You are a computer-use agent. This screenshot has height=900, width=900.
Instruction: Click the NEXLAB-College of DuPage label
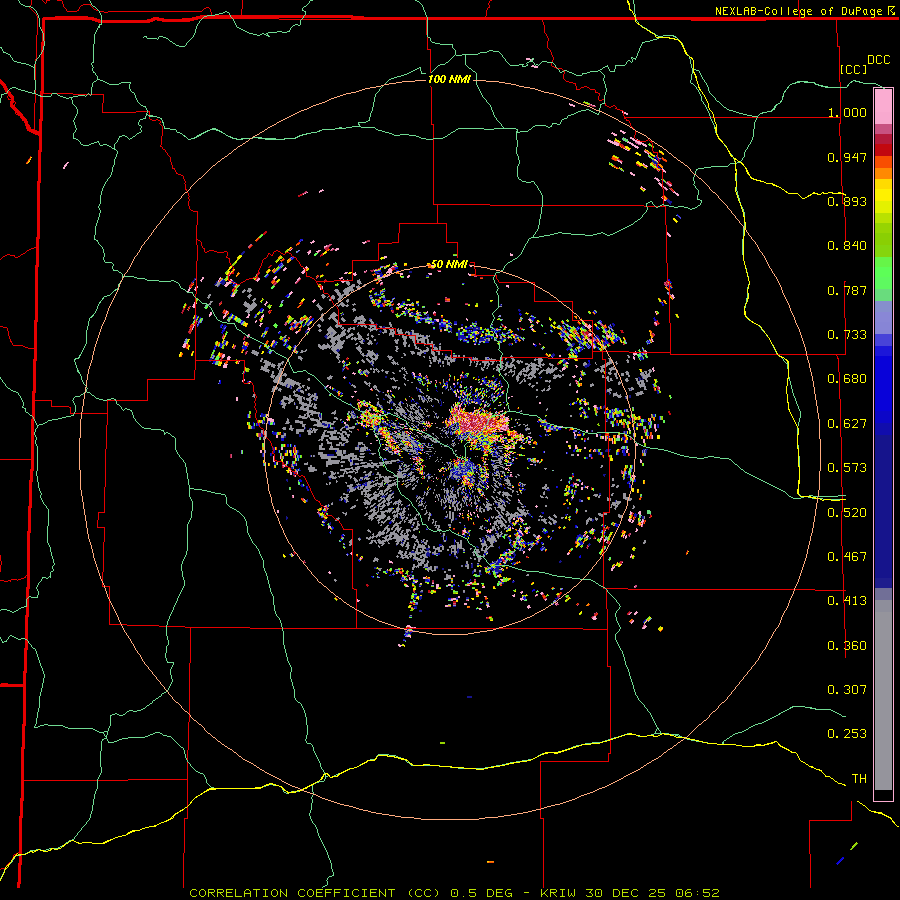click(804, 11)
